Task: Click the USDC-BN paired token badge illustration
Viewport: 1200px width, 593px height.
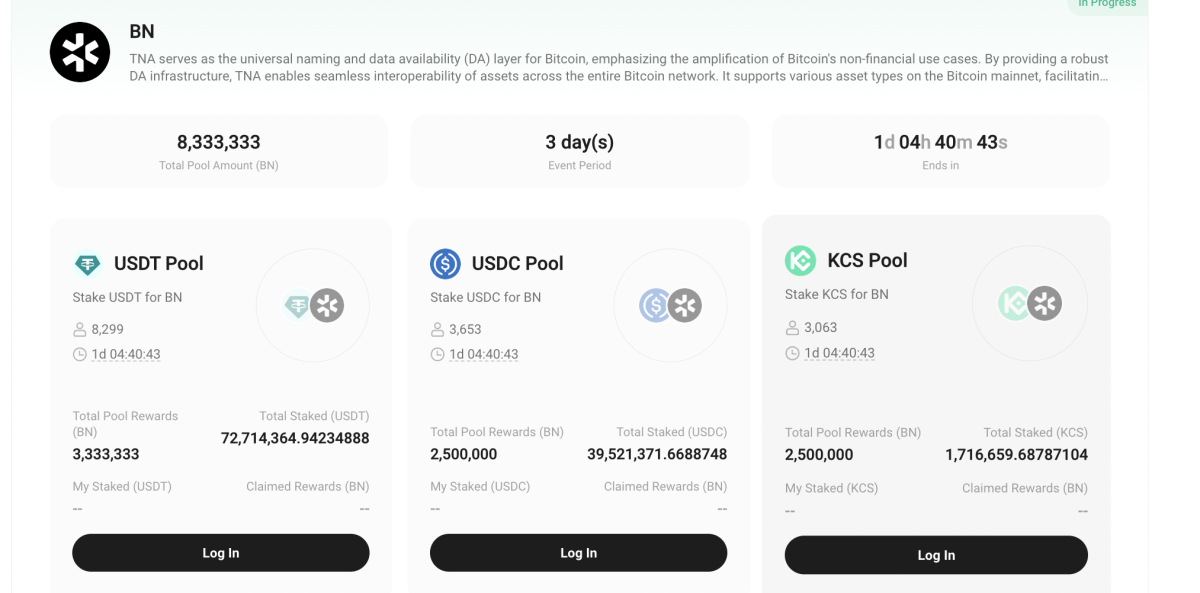Action: pyautogui.click(x=670, y=305)
